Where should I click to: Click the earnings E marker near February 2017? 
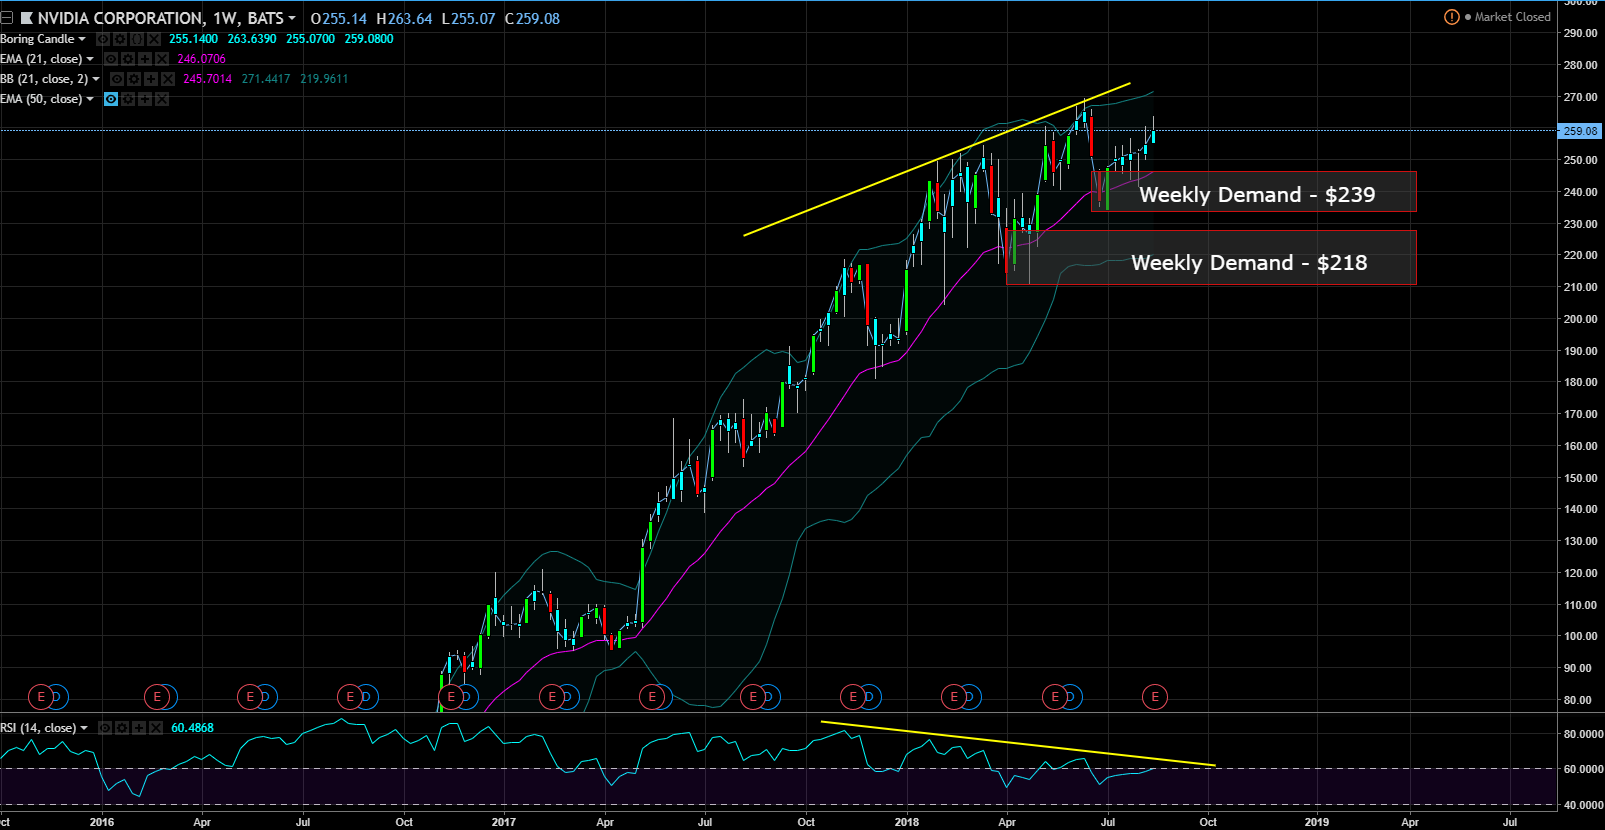[x=552, y=697]
